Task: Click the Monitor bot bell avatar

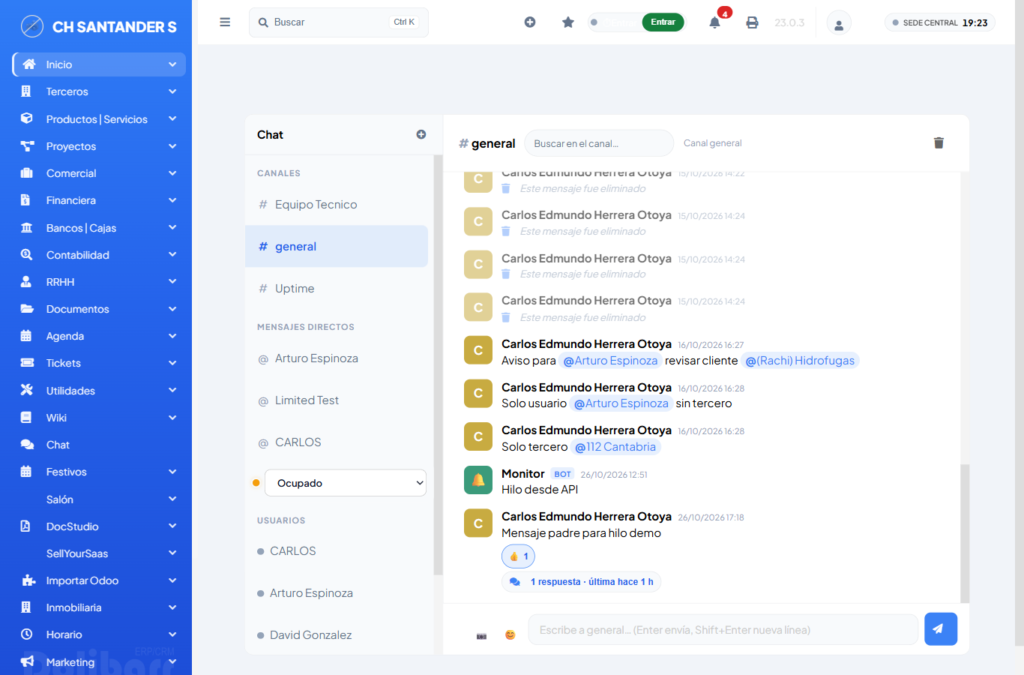Action: (478, 480)
